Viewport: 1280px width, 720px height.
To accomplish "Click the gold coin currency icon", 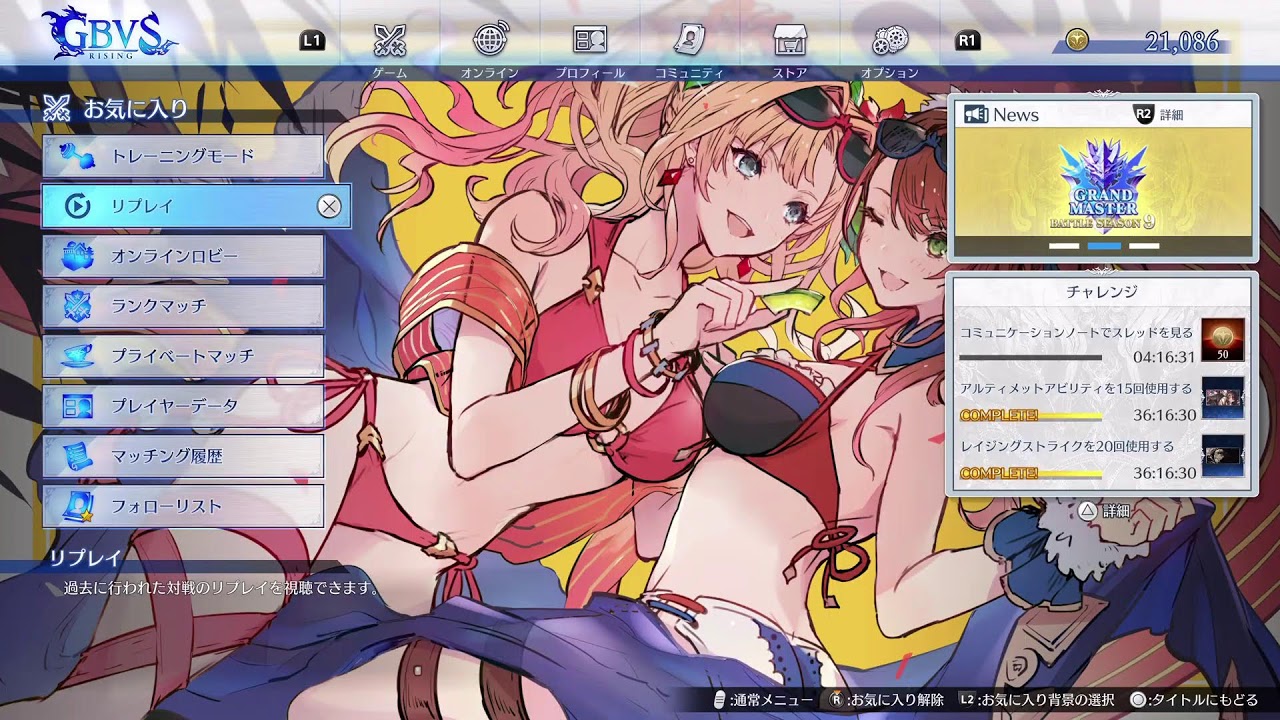I will click(x=1077, y=40).
